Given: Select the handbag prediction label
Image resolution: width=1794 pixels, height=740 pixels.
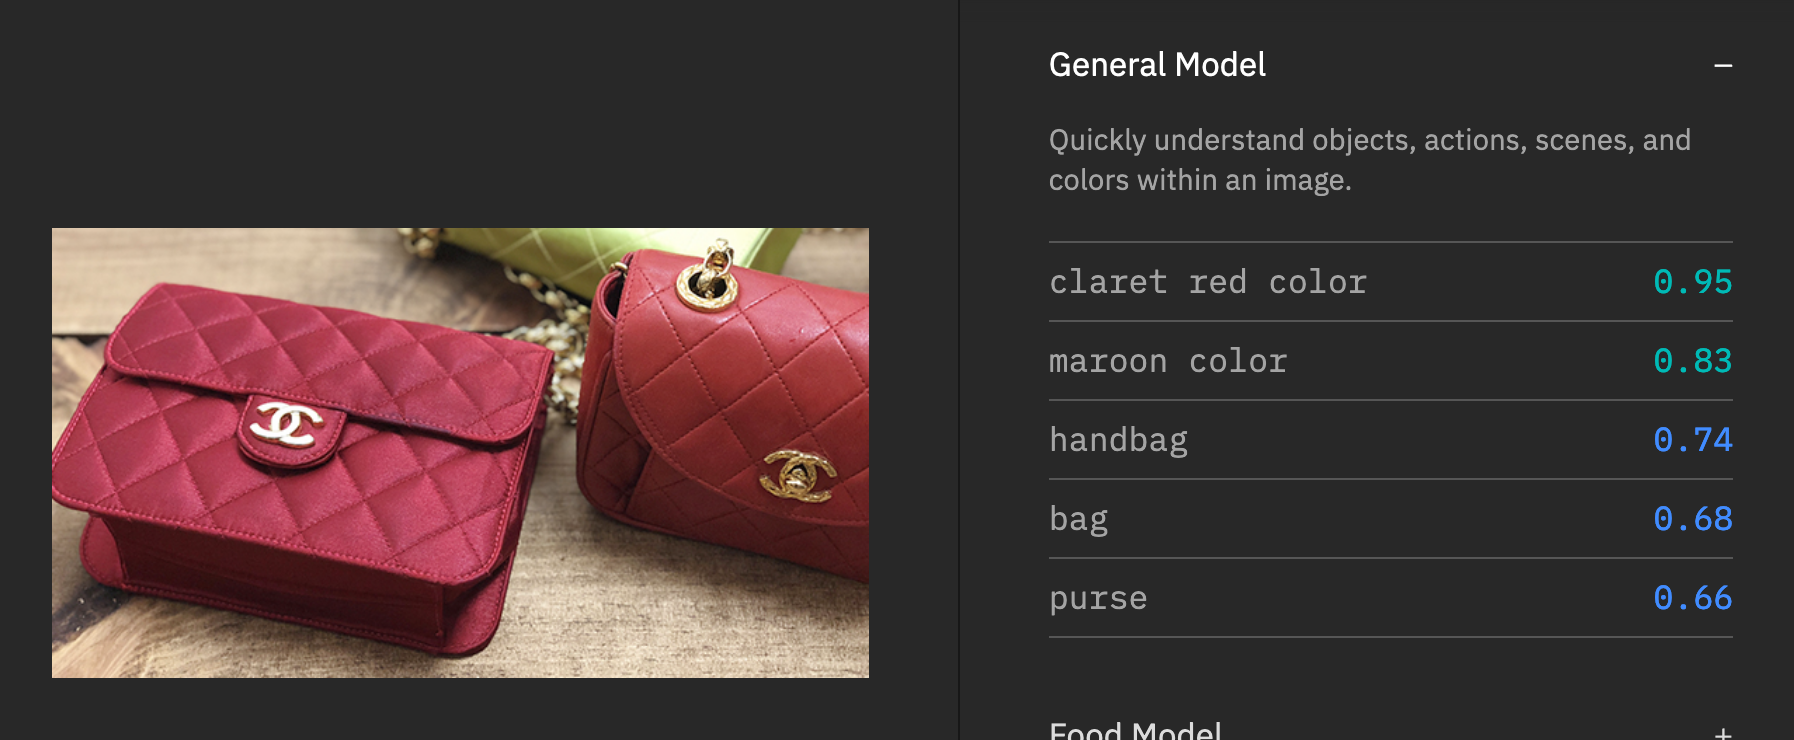Looking at the screenshot, I should point(1118,440).
